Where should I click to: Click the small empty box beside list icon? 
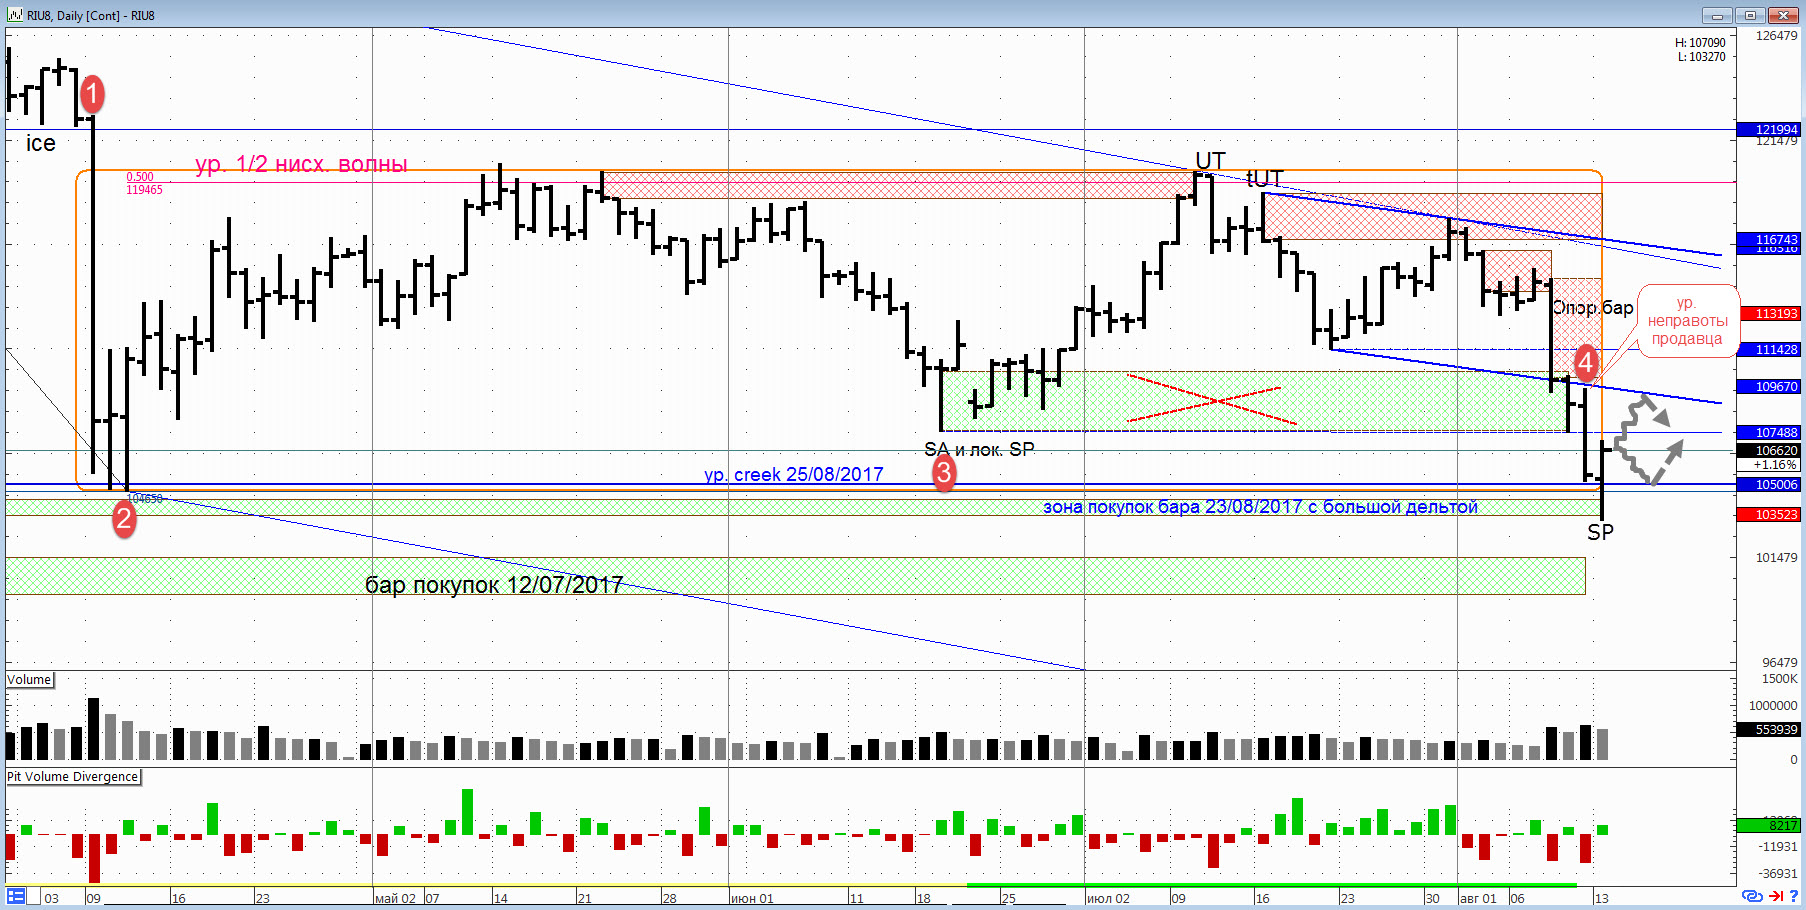click(33, 897)
